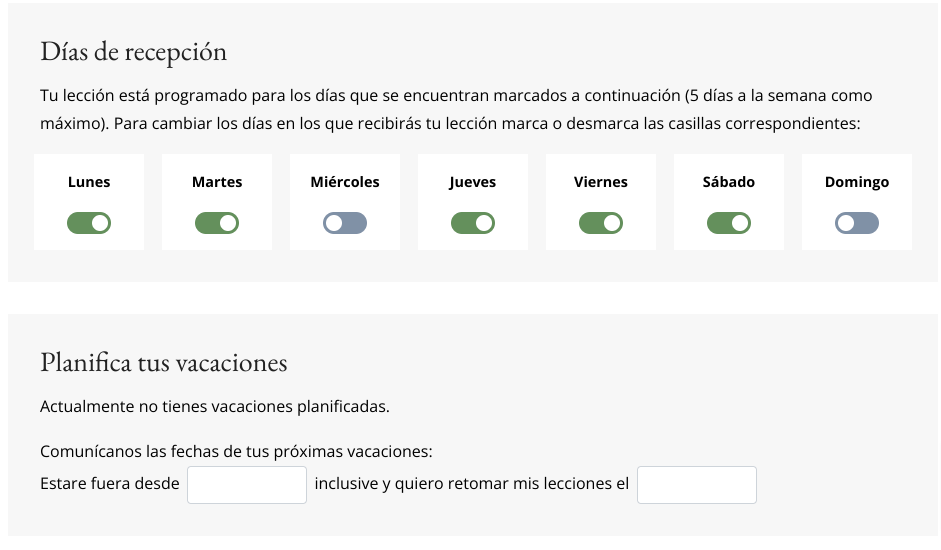This screenshot has height=550, width=941.
Task: Click the Miércoles label text
Action: click(x=345, y=182)
